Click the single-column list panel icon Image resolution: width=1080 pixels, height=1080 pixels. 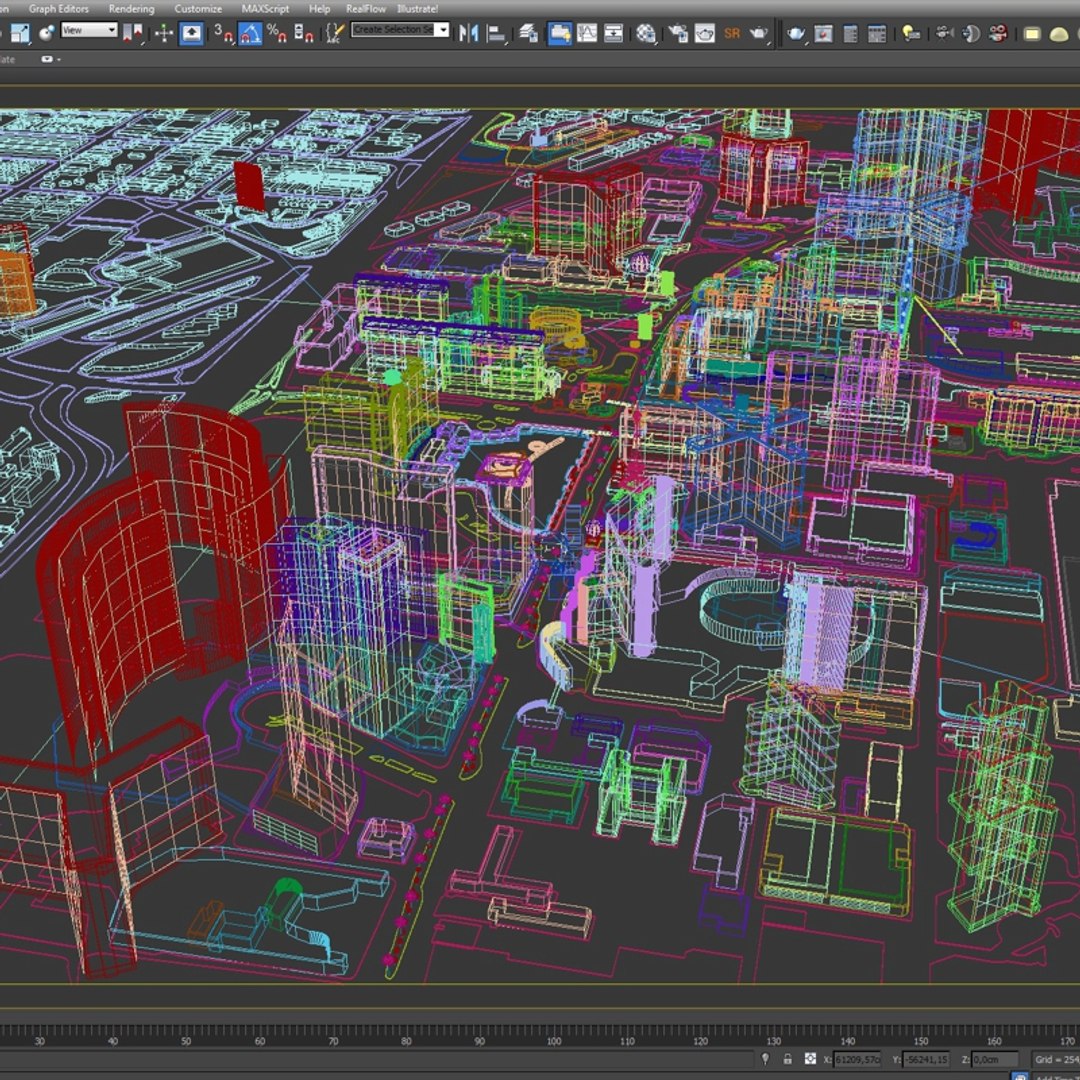point(850,32)
